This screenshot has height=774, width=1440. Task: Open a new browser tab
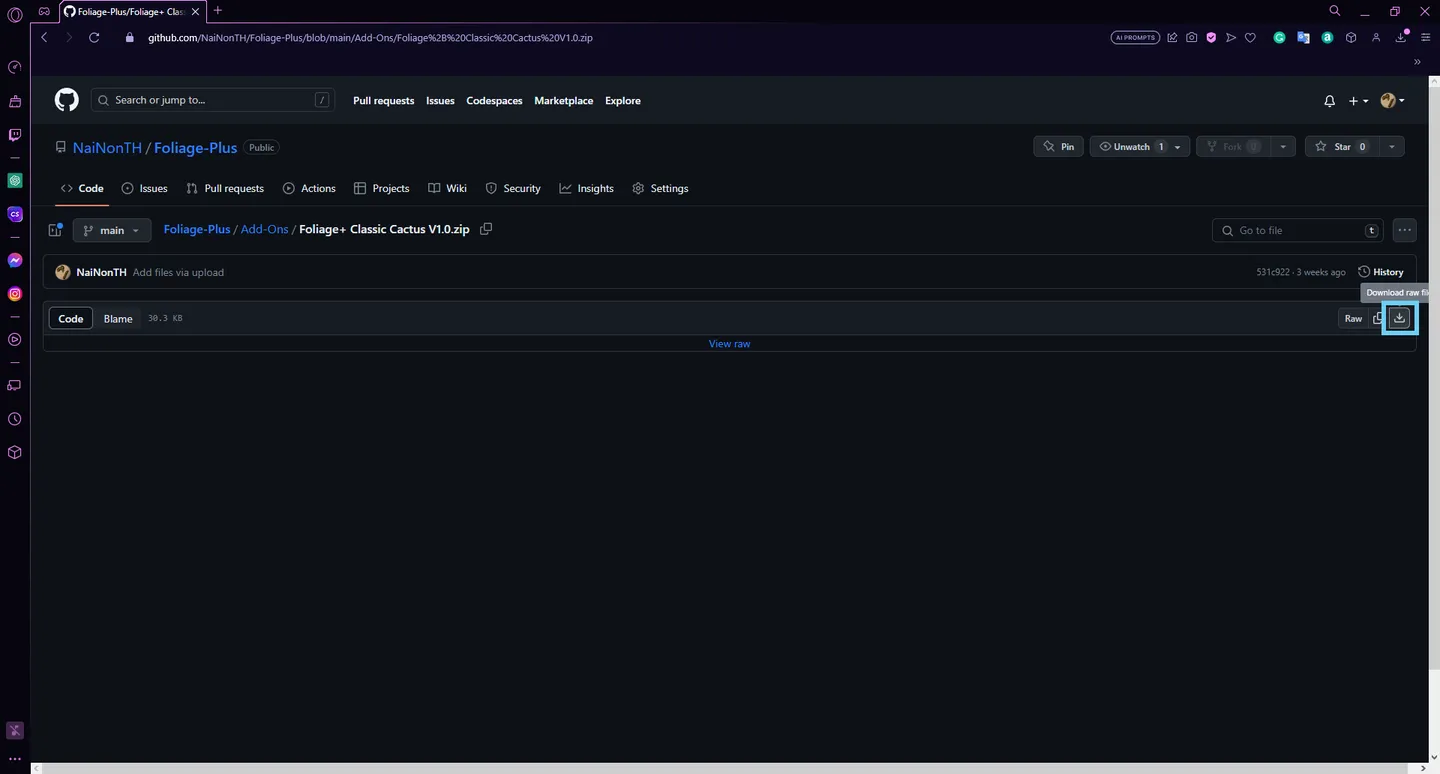click(x=218, y=11)
